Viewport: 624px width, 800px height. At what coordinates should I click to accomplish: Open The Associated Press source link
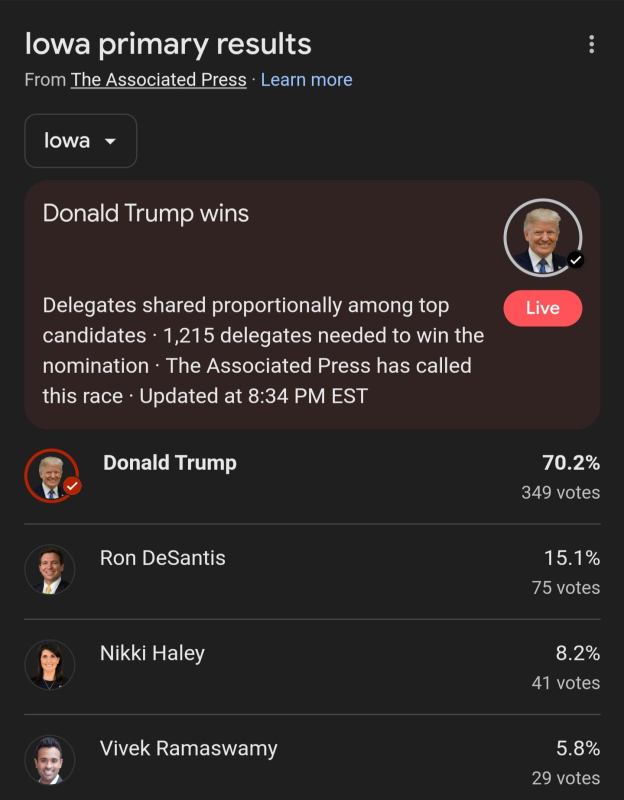pyautogui.click(x=158, y=80)
